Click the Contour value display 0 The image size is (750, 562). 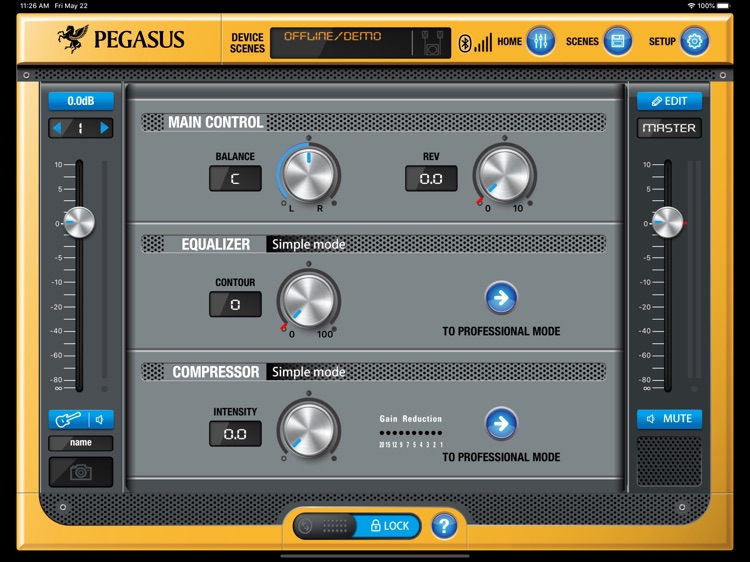click(235, 304)
